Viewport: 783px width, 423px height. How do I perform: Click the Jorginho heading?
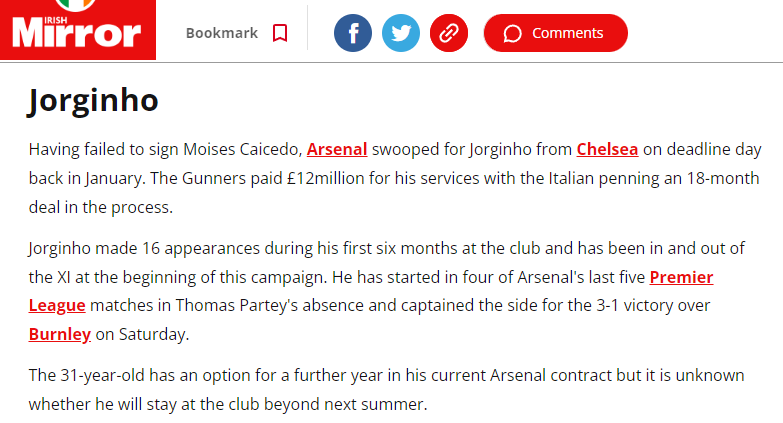[93, 101]
